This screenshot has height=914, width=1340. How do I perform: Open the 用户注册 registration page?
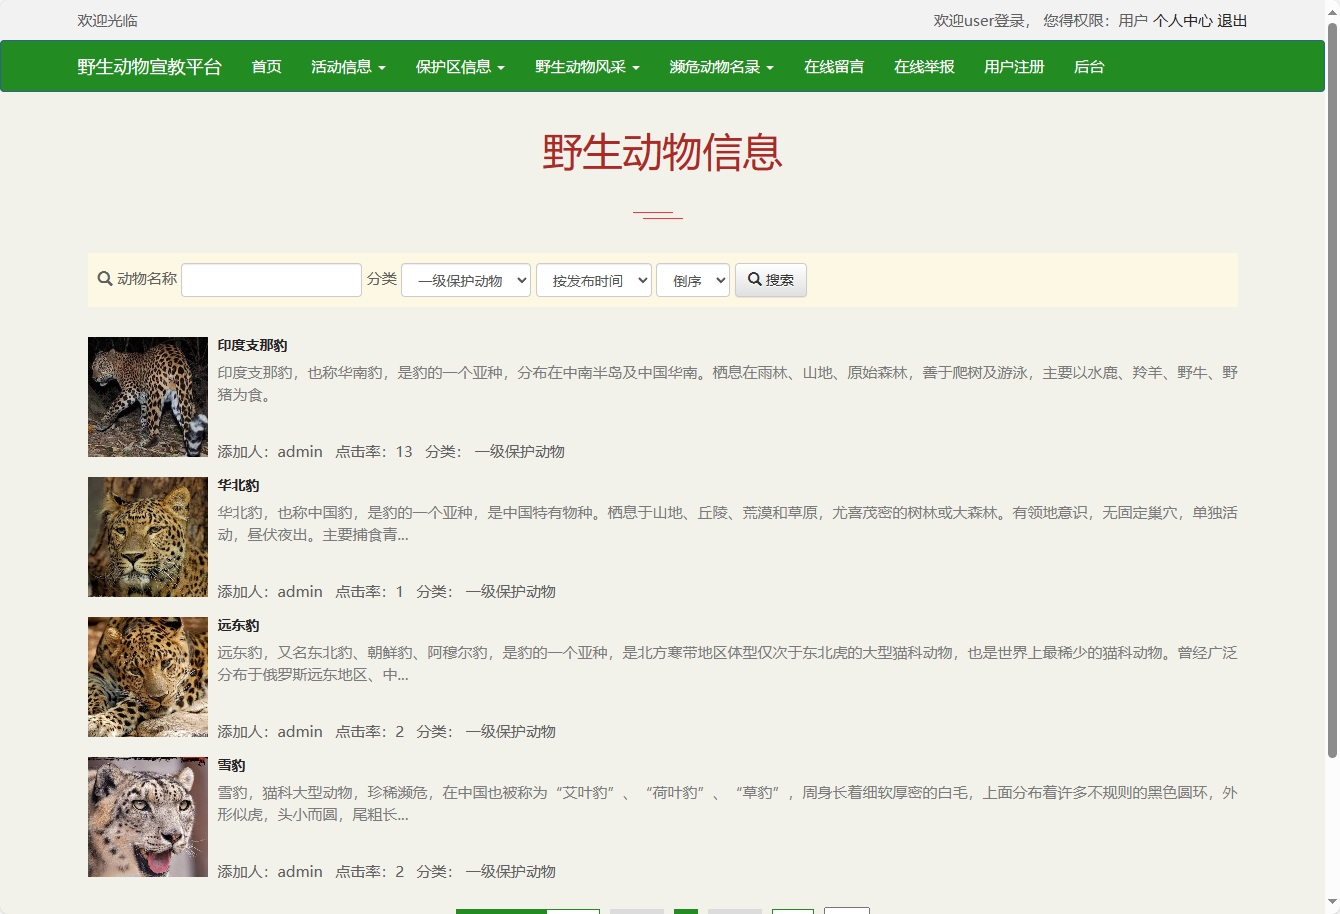[1013, 66]
